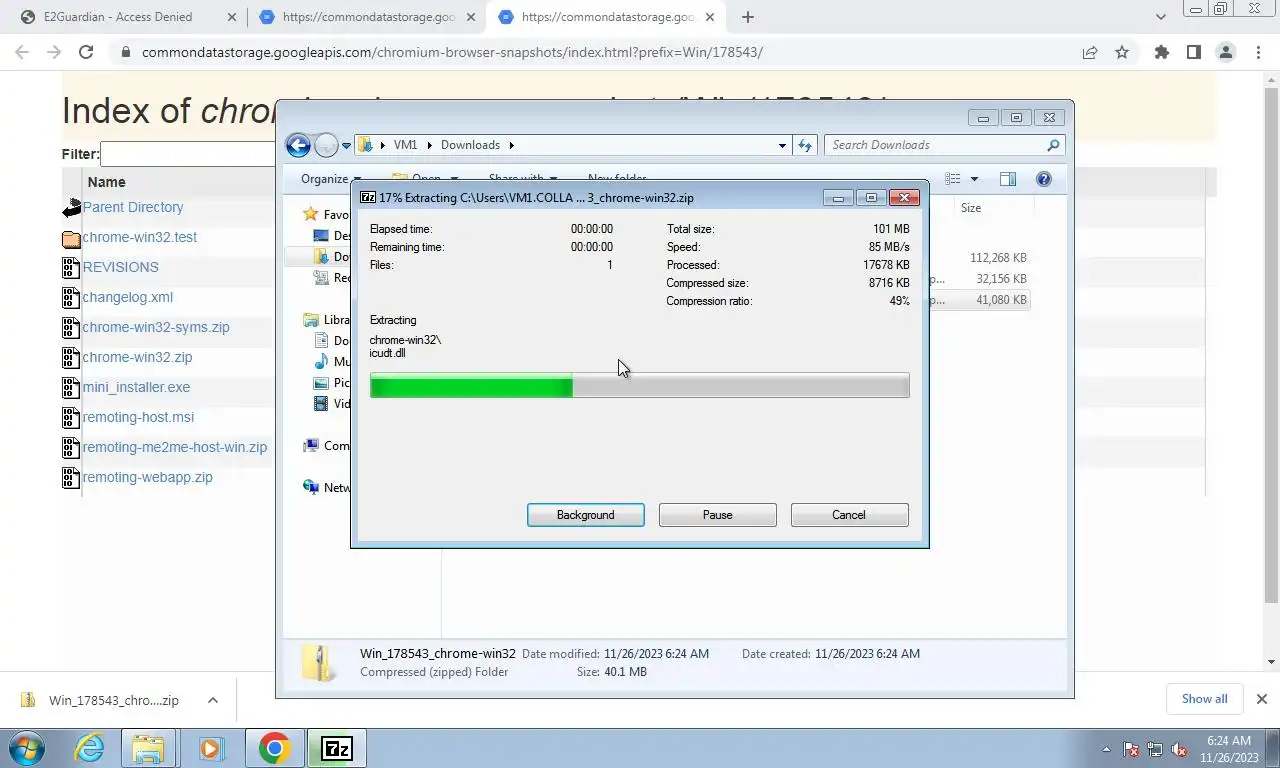Bookmark this page with the star icon
The width and height of the screenshot is (1280, 768).
pyautogui.click(x=1122, y=52)
